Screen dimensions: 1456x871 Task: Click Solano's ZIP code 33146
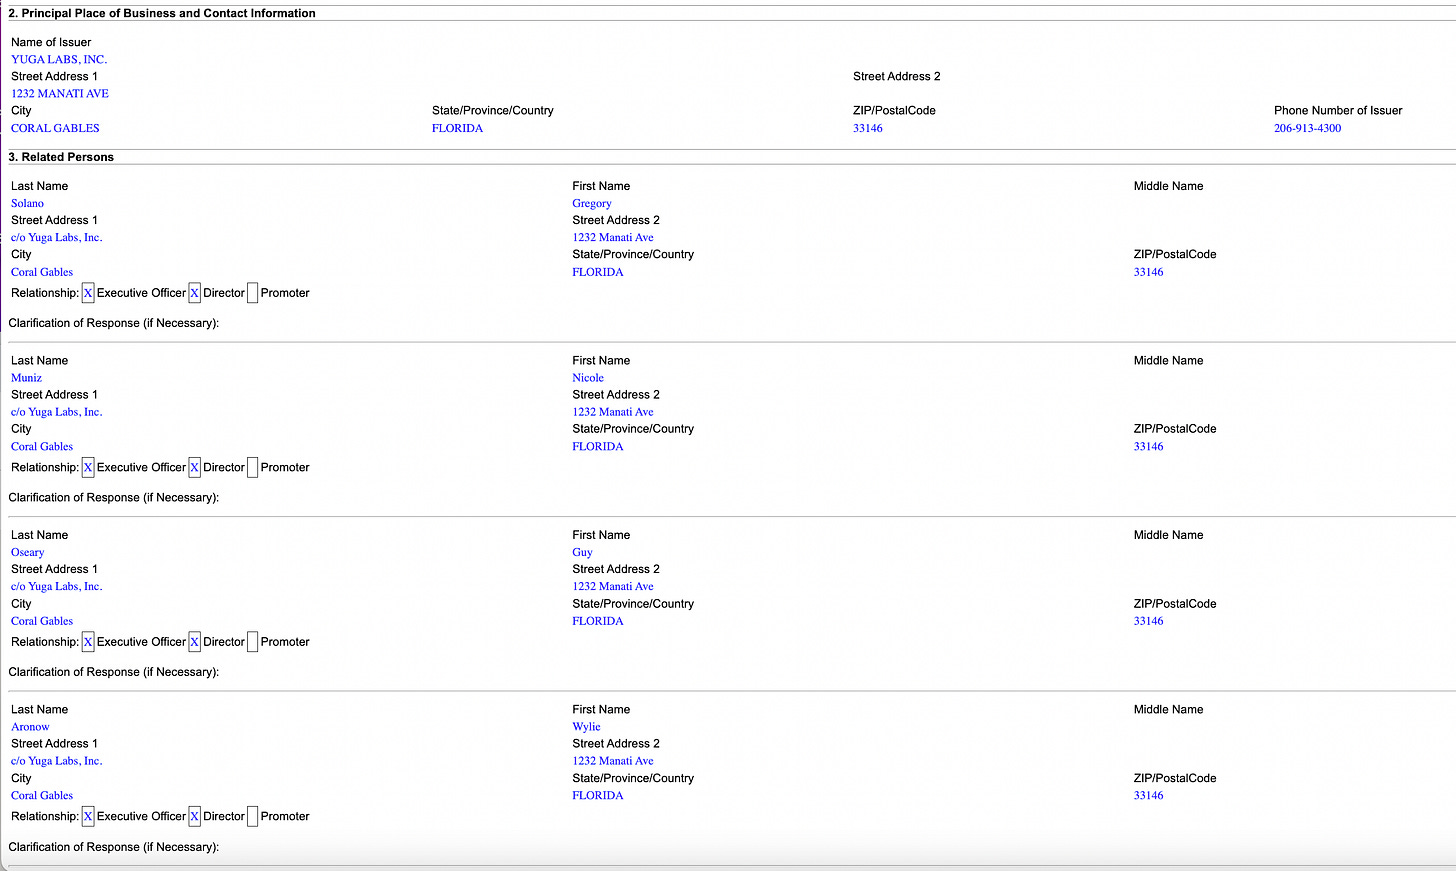coord(1149,272)
